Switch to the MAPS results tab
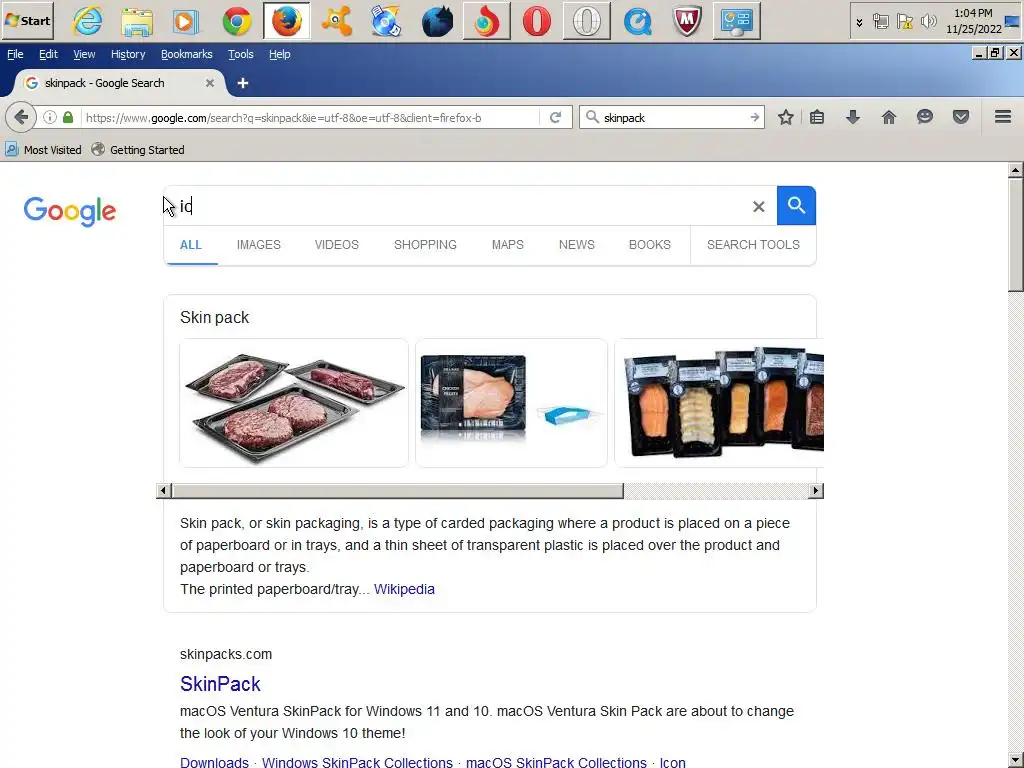Viewport: 1024px width, 768px height. tap(507, 245)
